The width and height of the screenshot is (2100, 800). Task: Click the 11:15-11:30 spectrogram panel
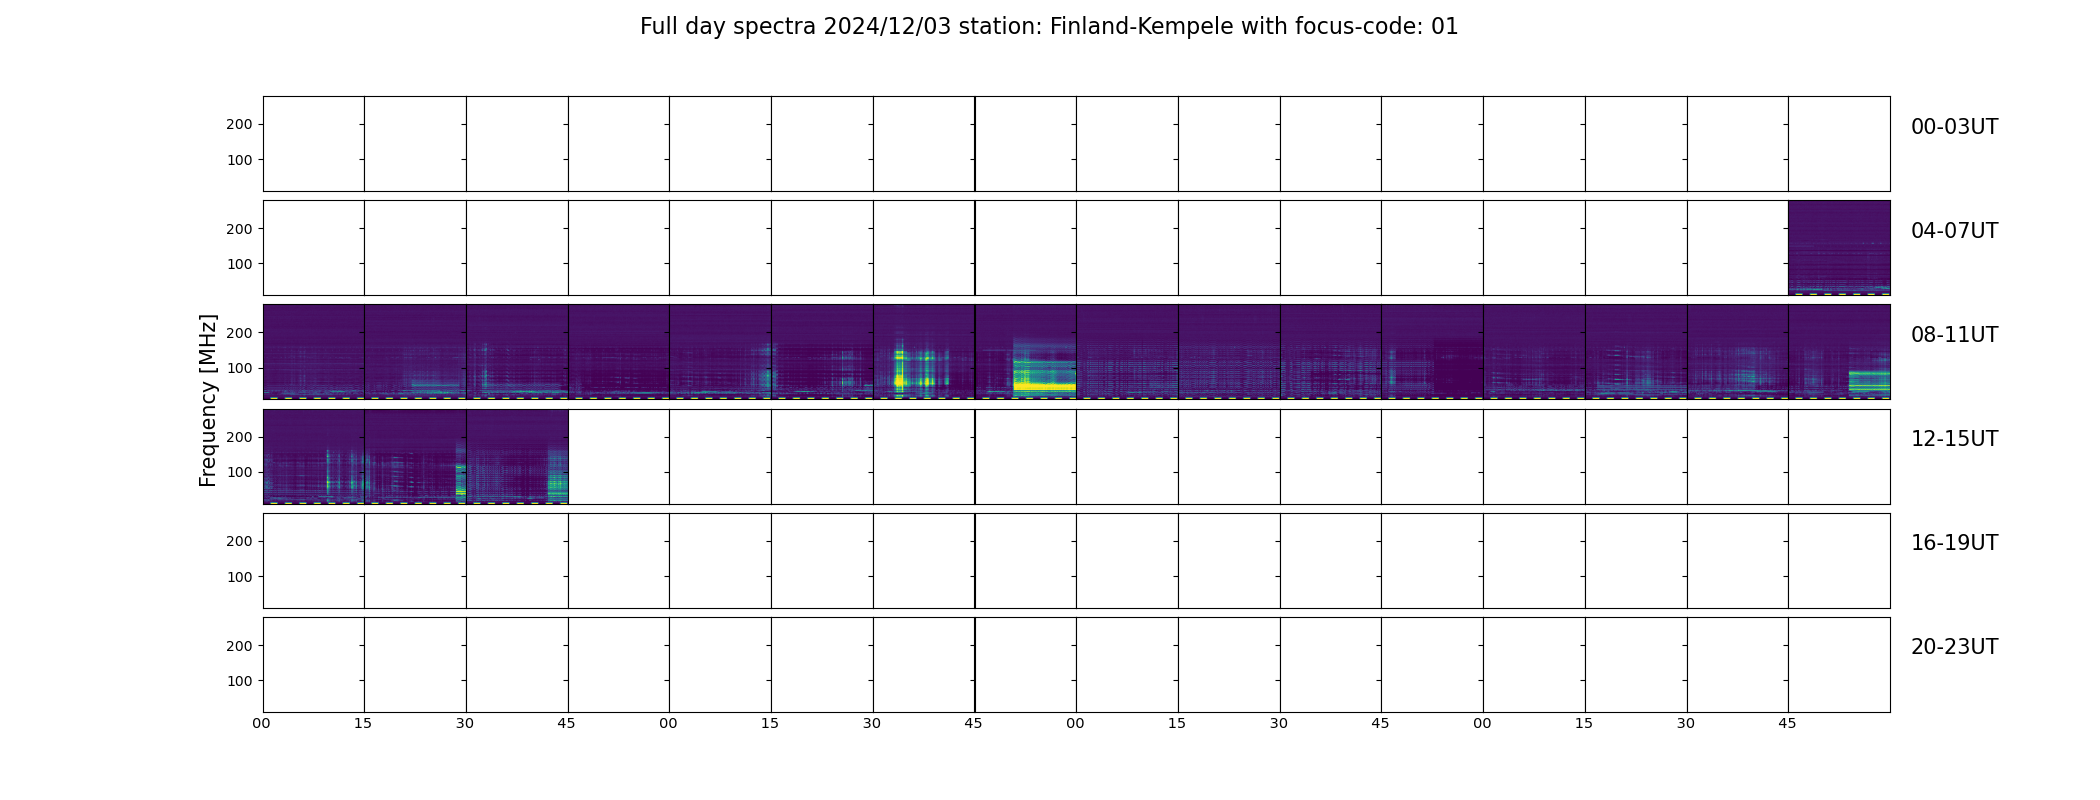[x=1636, y=352]
